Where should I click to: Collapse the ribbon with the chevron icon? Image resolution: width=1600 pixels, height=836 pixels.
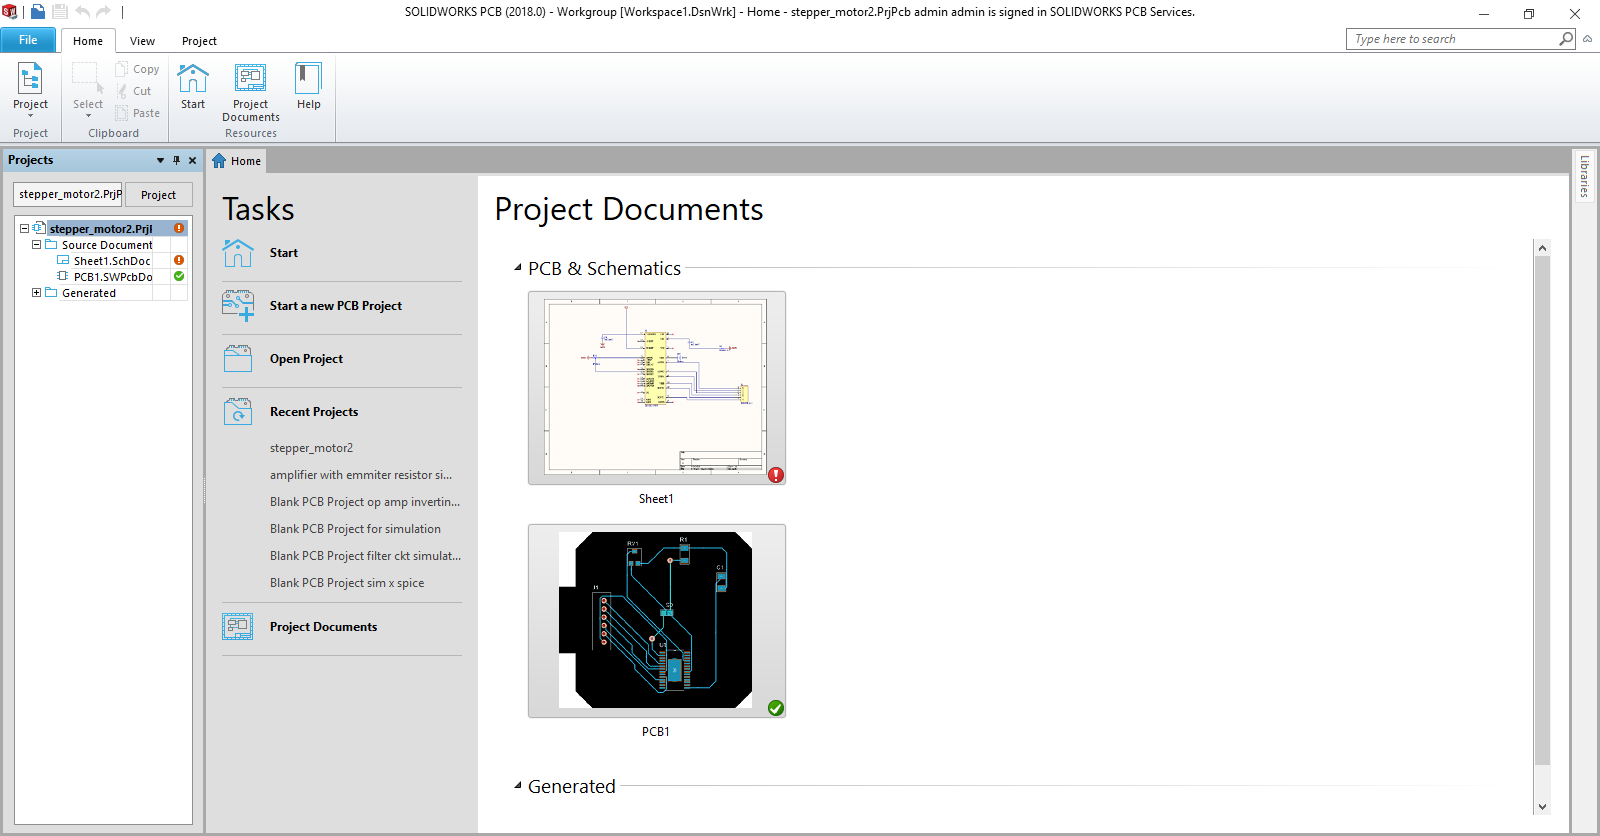coord(1587,39)
